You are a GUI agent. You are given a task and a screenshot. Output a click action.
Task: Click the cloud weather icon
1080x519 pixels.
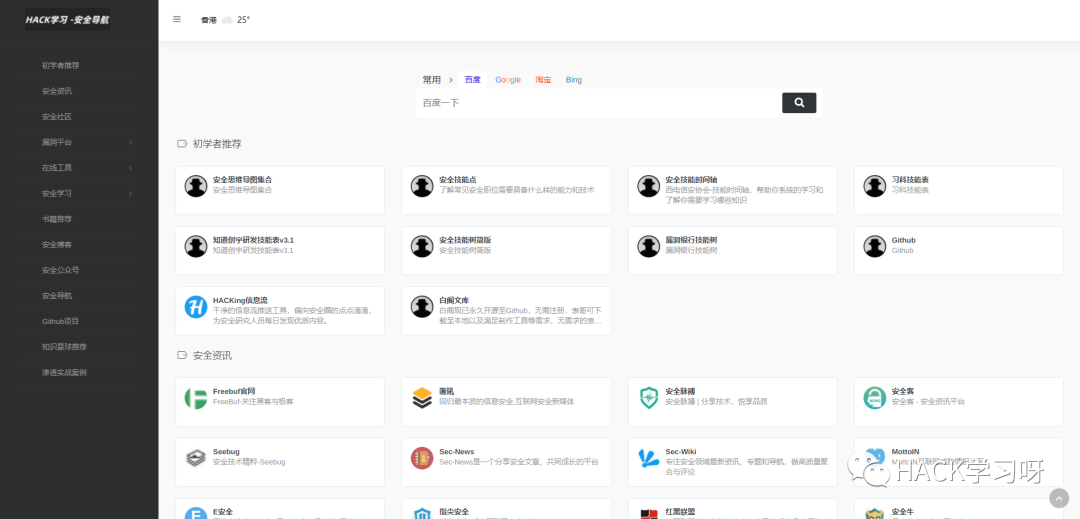tap(227, 20)
